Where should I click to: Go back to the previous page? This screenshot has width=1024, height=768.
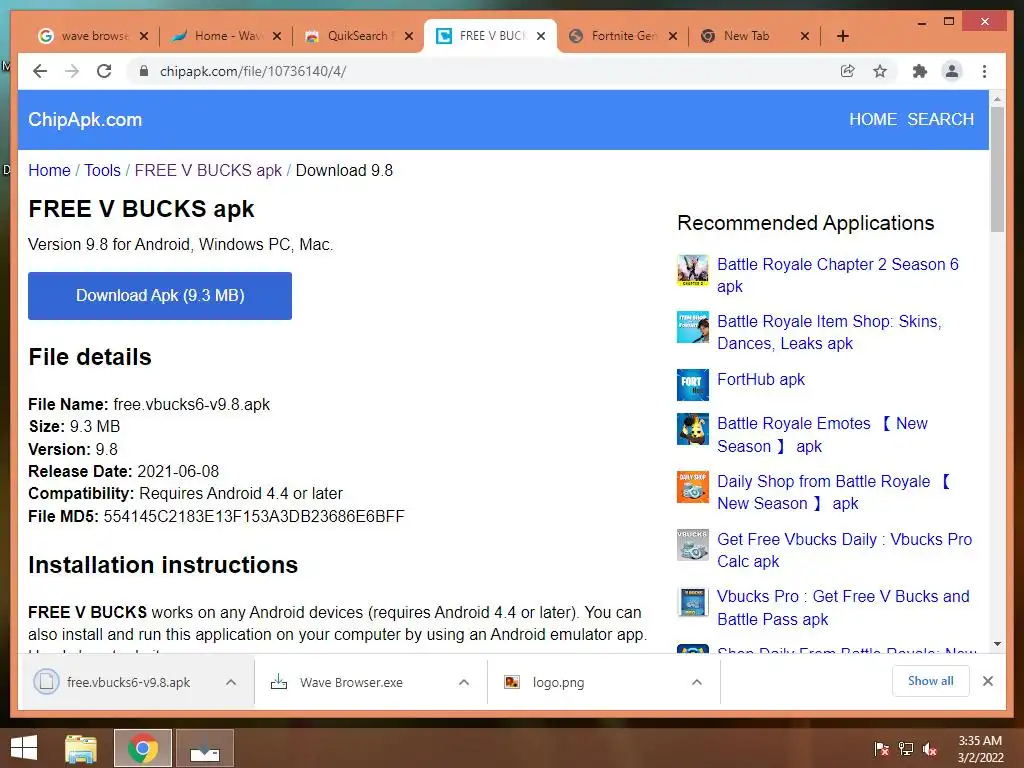40,71
